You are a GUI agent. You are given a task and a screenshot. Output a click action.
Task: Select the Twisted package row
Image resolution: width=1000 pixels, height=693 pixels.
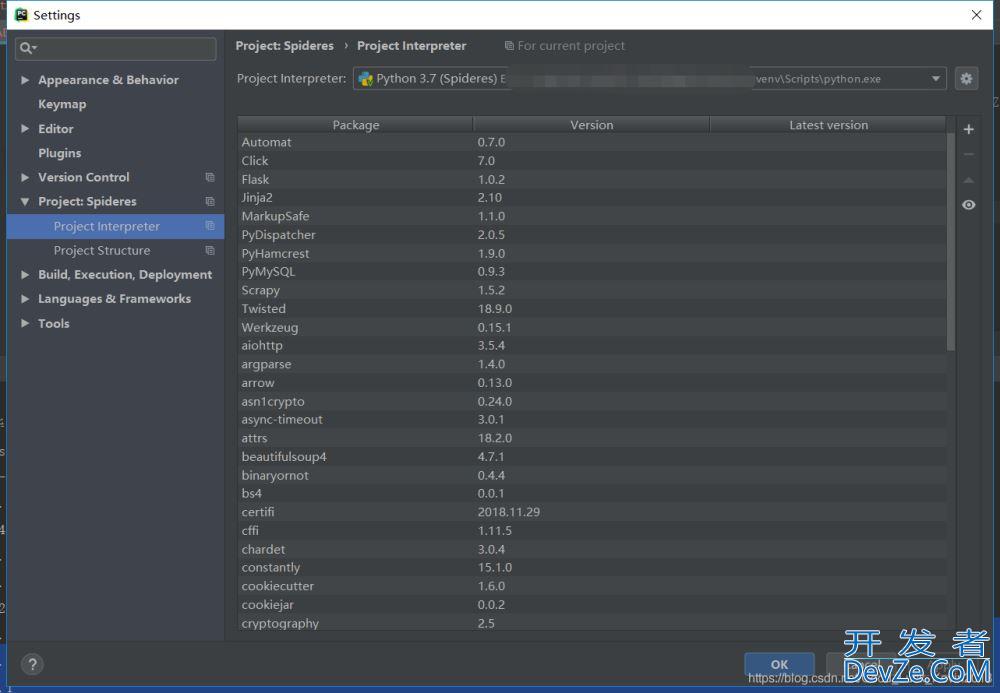pos(592,309)
